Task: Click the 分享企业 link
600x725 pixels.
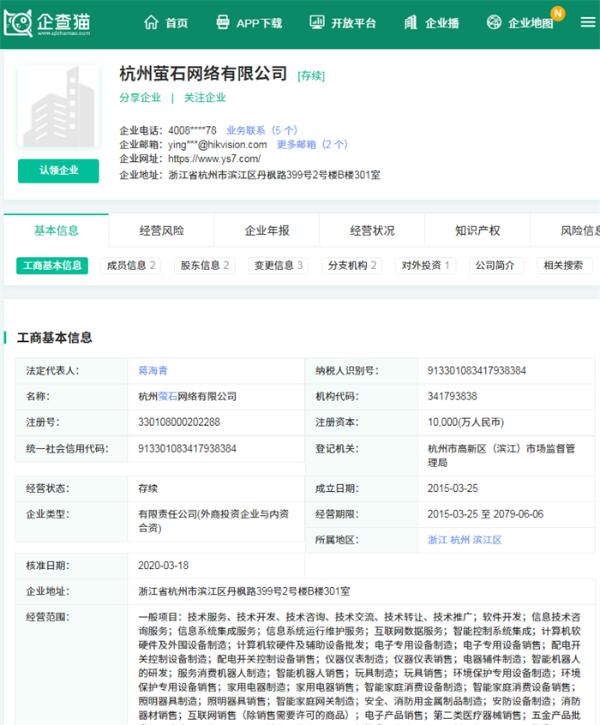Action: 140,98
